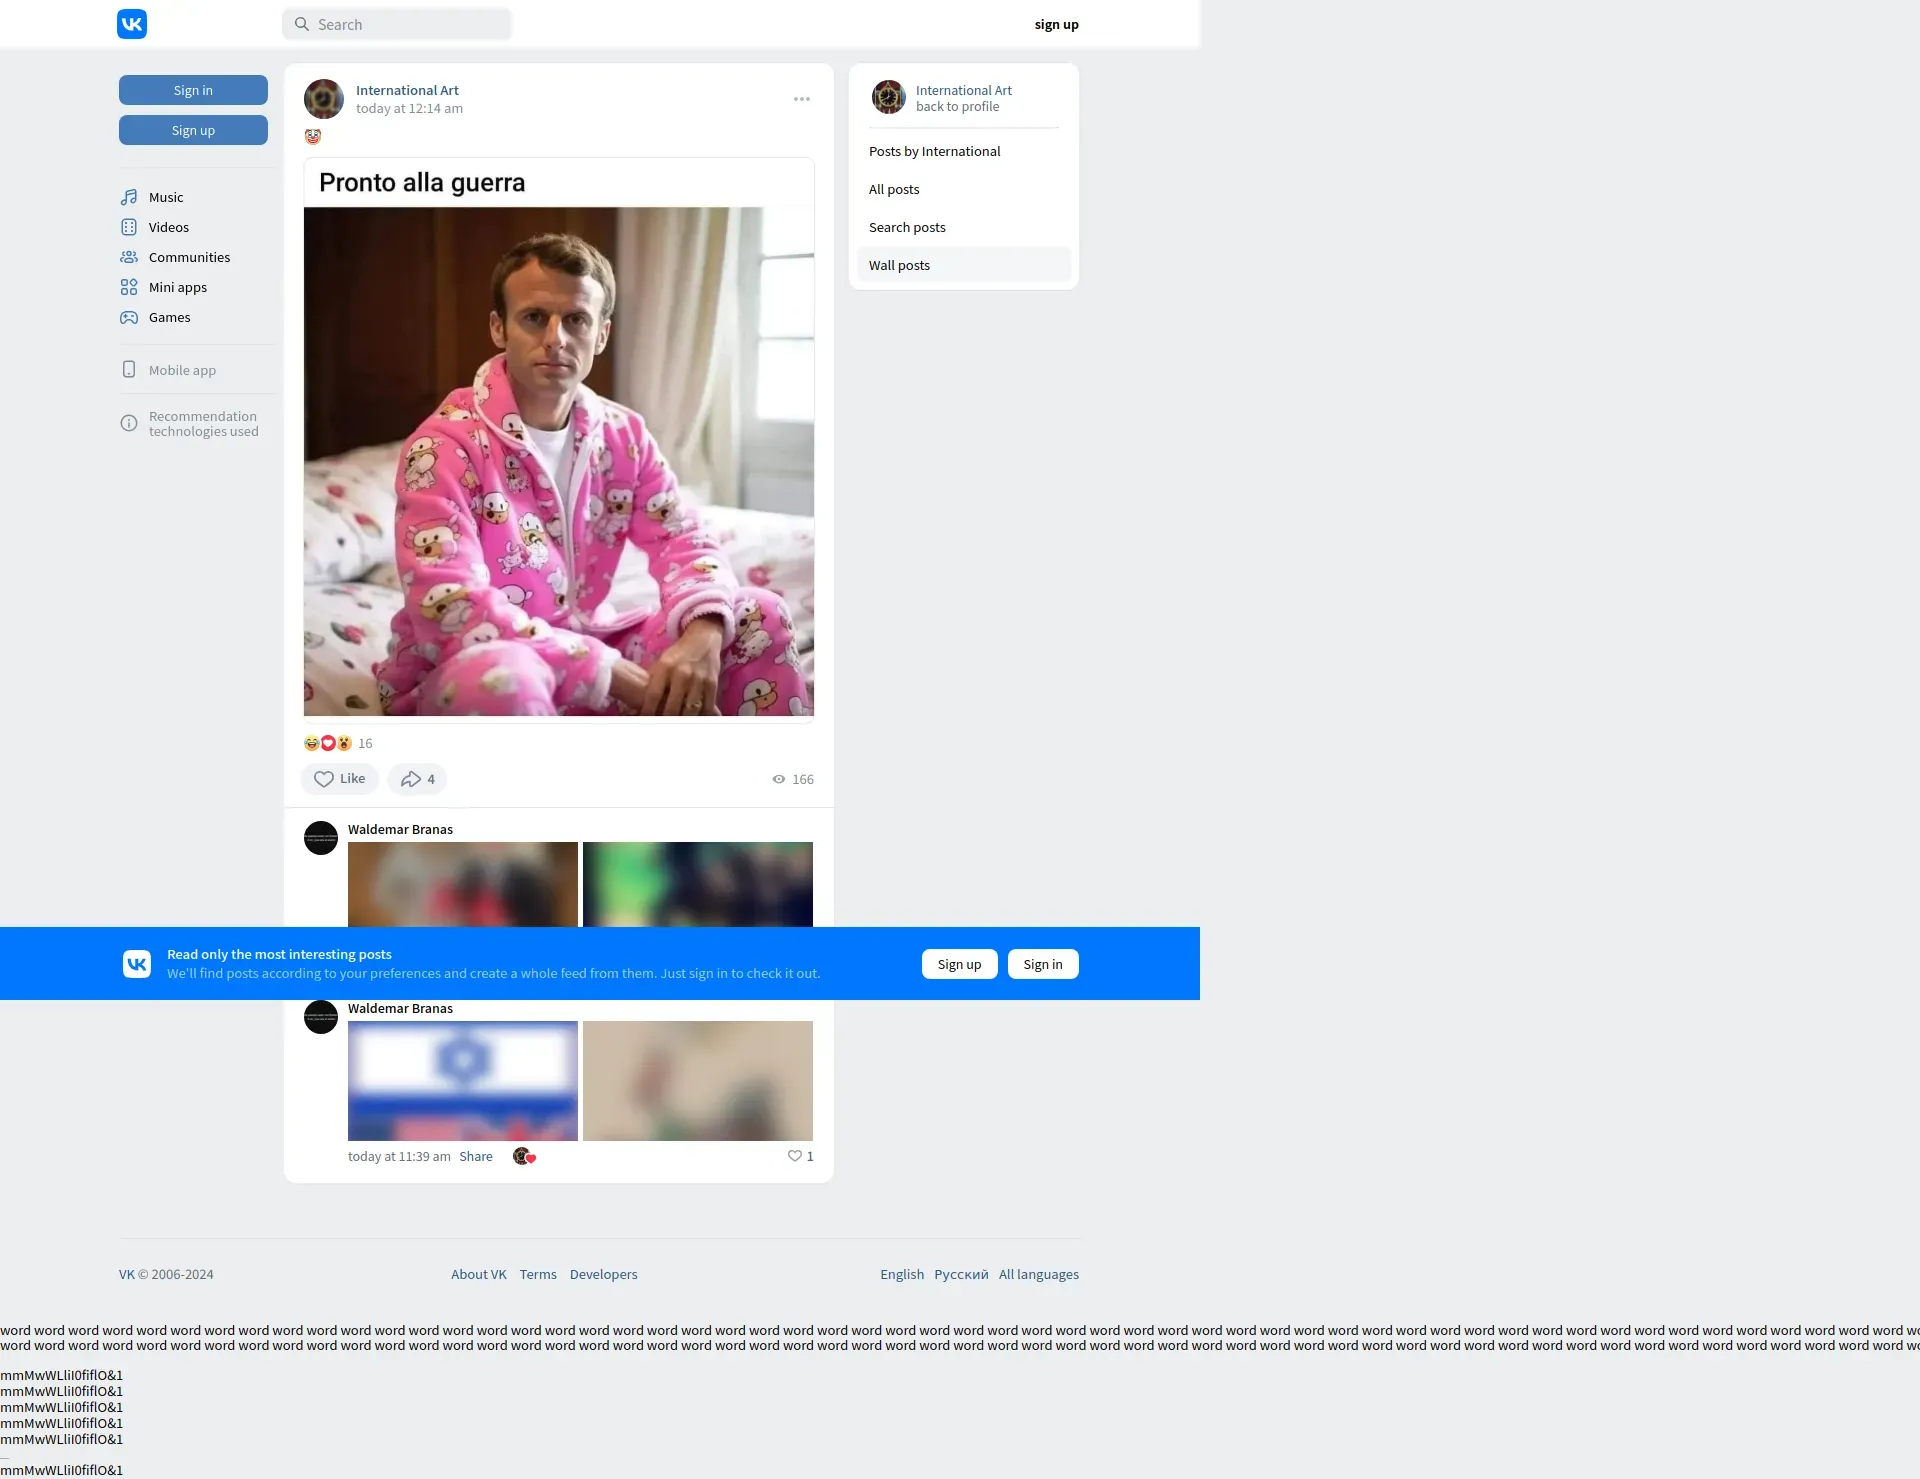This screenshot has height=1479, width=1920.
Task: Open the post reactions emoji list
Action: (328, 743)
